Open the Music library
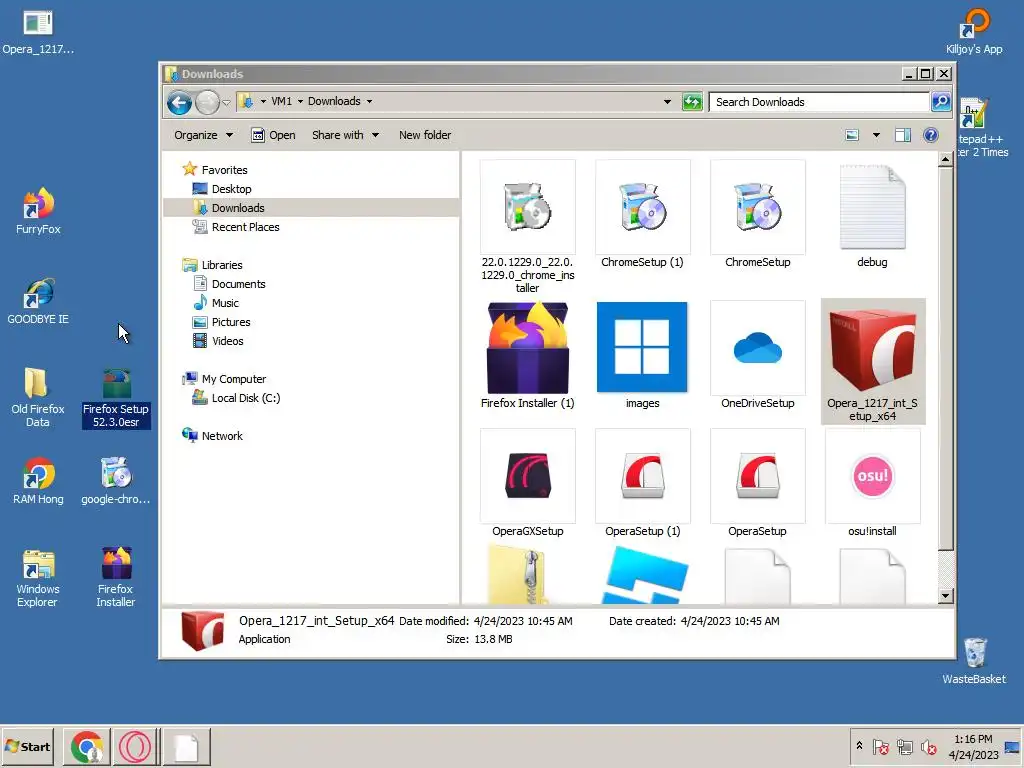This screenshot has height=768, width=1024. click(225, 303)
